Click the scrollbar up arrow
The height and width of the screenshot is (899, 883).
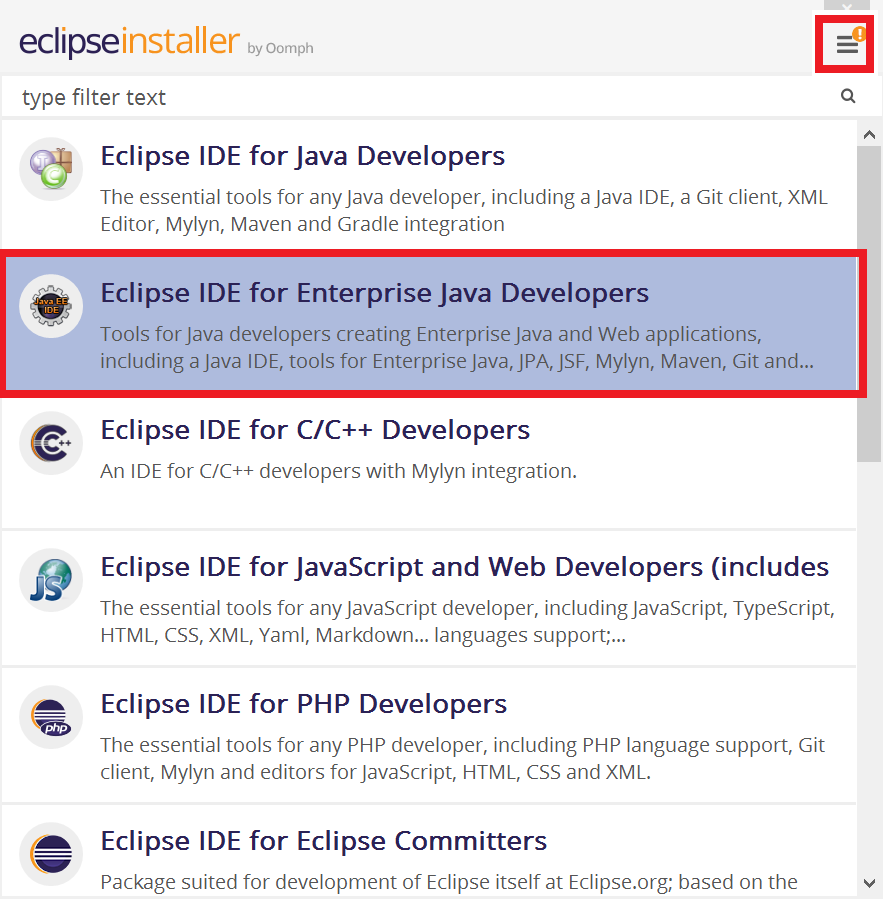(869, 135)
